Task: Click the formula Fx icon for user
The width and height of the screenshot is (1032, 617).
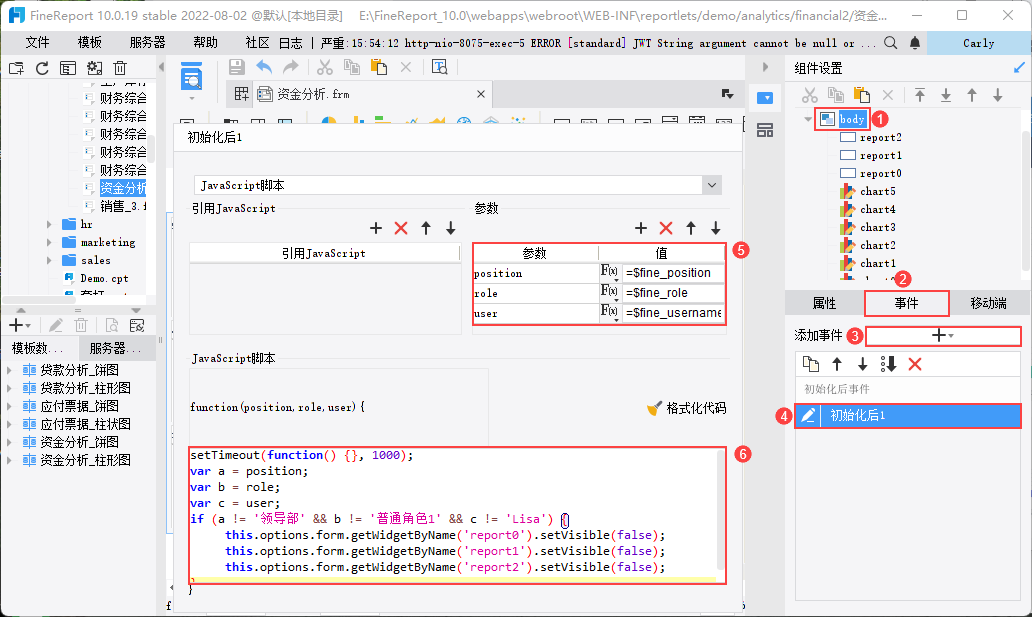Action: (x=609, y=312)
